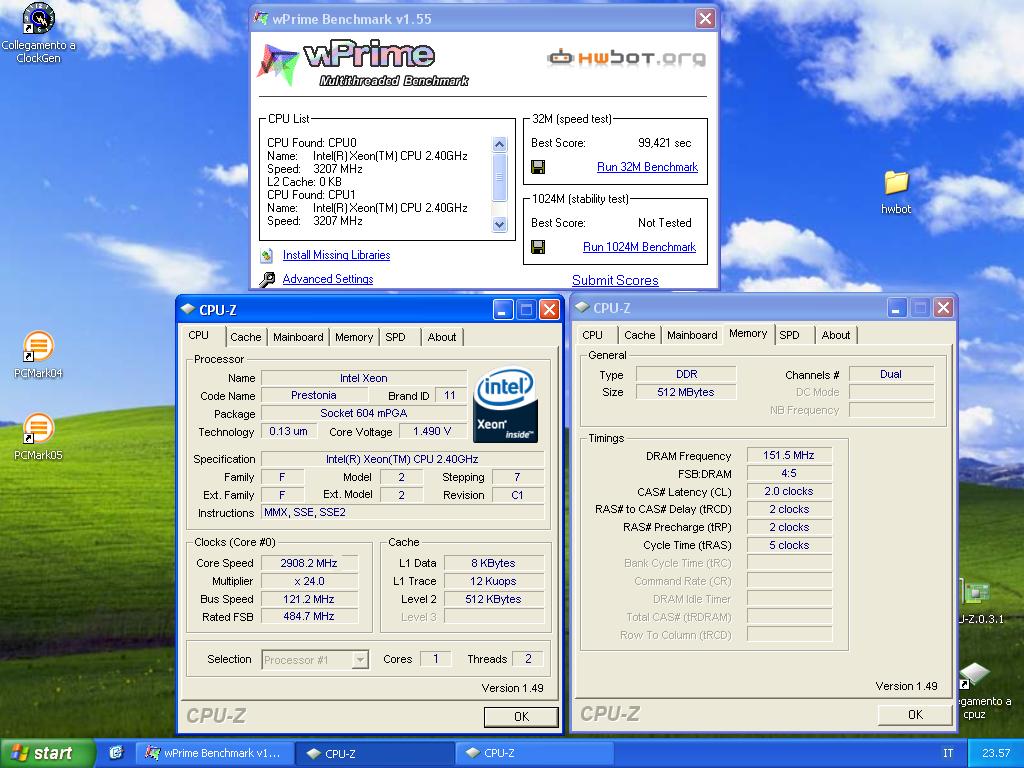This screenshot has width=1024, height=768.
Task: Click the Package field Socket 604 mPGA
Action: 364,413
